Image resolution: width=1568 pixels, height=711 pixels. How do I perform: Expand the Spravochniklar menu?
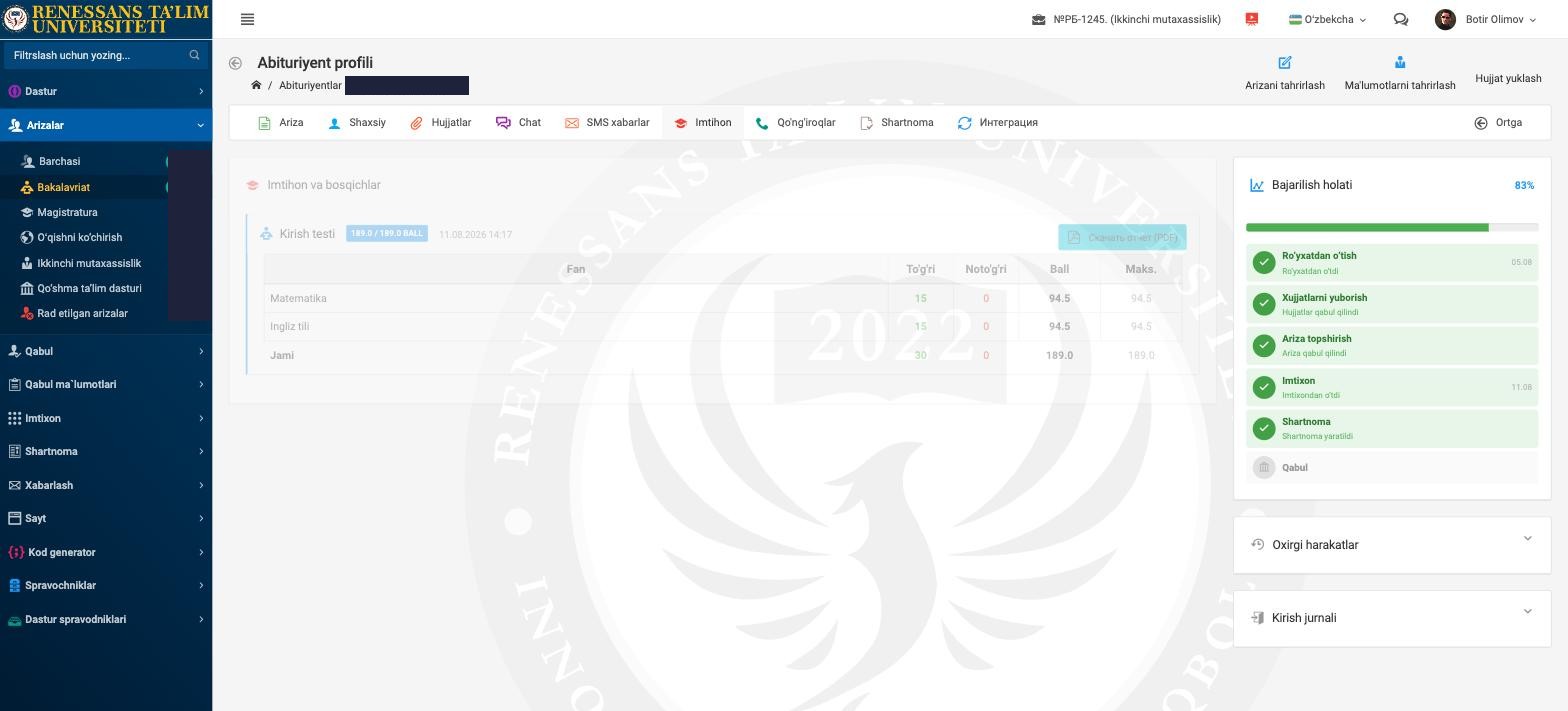[106, 585]
